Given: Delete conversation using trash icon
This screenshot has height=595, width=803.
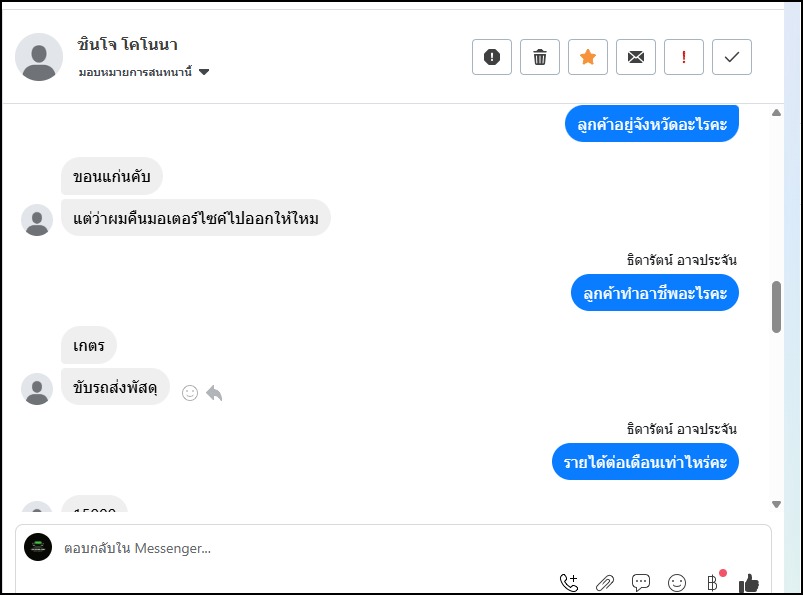Looking at the screenshot, I should (x=540, y=57).
